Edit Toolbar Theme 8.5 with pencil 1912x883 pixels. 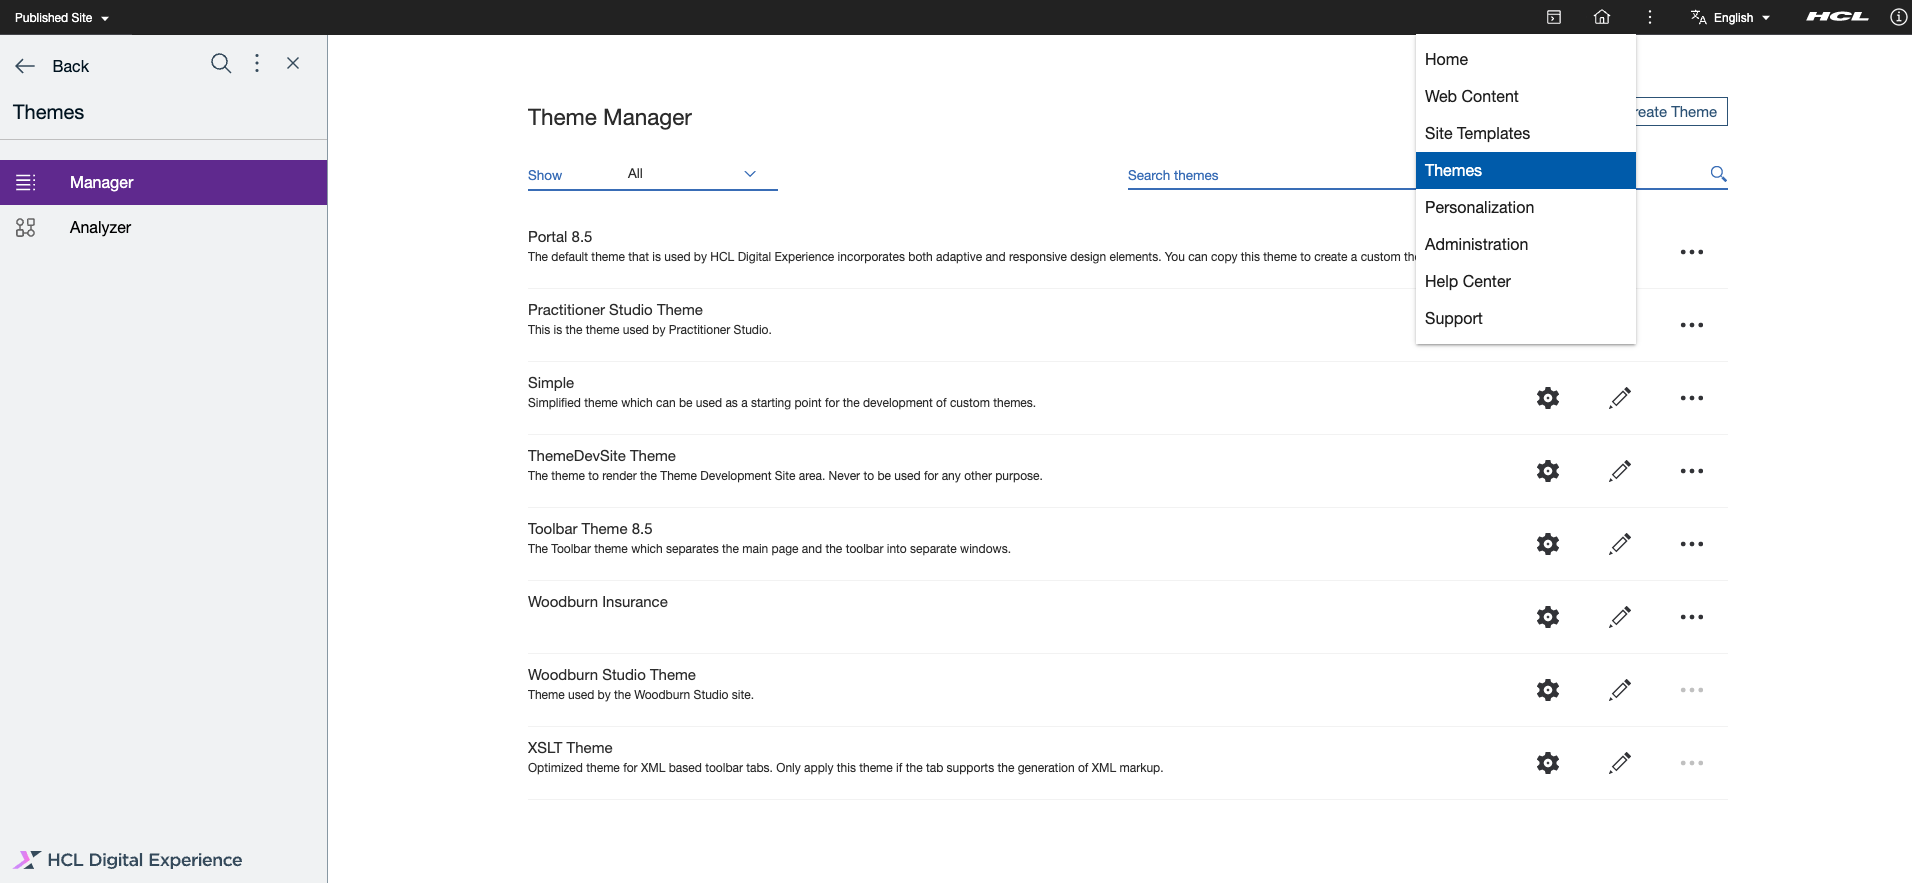pos(1620,544)
